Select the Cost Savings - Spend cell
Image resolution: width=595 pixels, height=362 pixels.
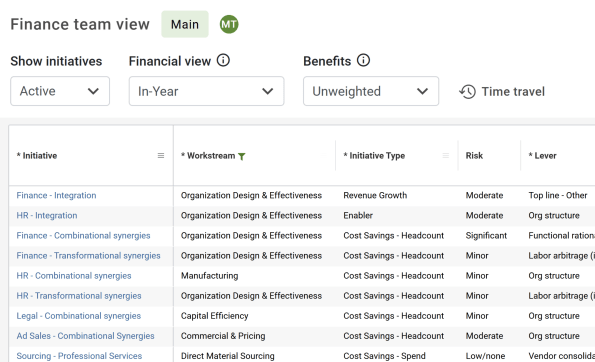click(384, 356)
